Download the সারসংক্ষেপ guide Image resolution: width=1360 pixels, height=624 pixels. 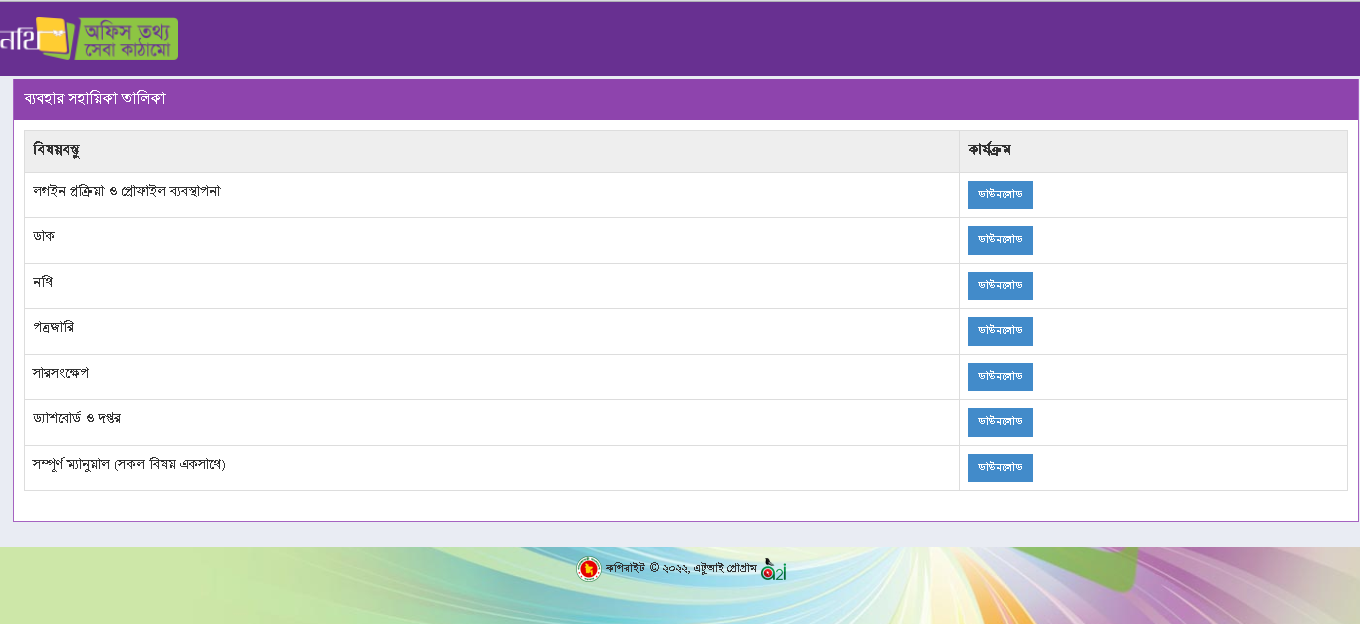pyautogui.click(x=999, y=377)
